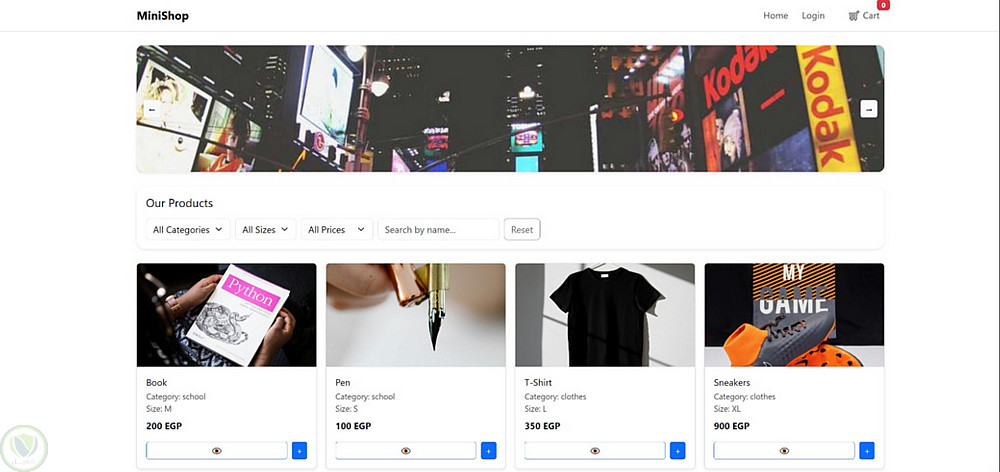Open the Login page link
This screenshot has width=1000, height=472.
(x=813, y=16)
